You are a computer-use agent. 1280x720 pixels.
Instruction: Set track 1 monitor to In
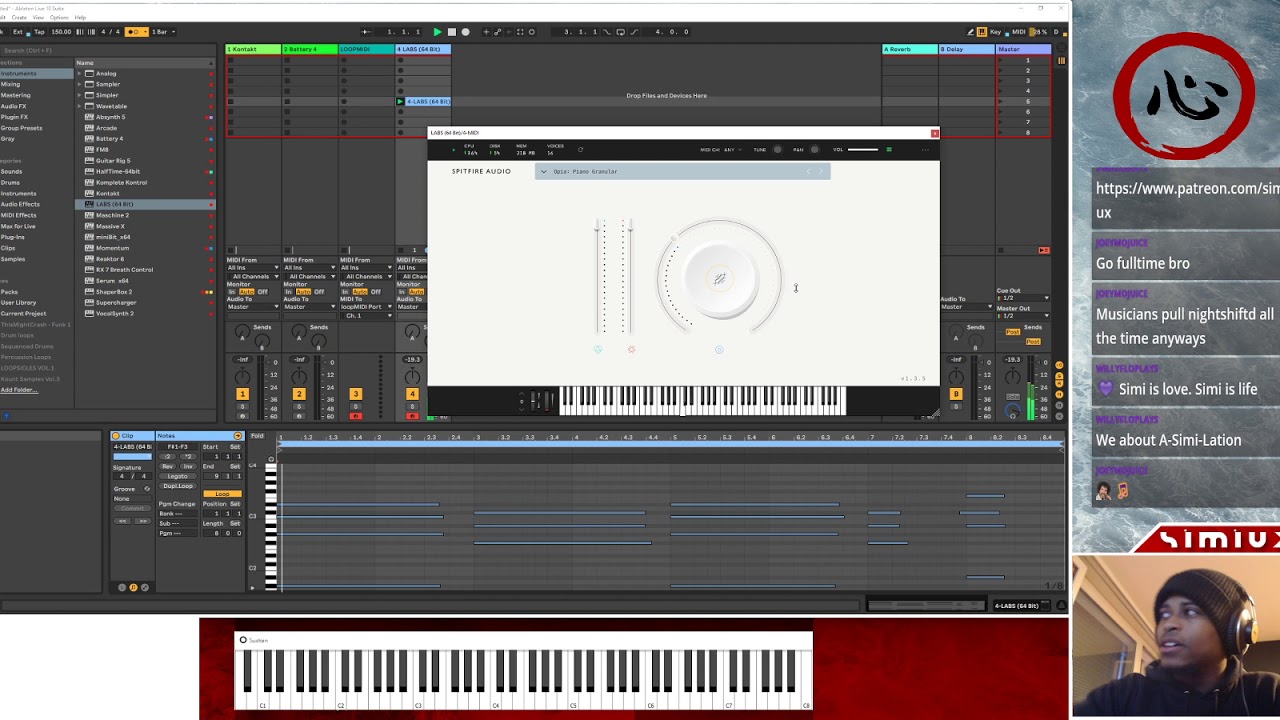[x=233, y=292]
